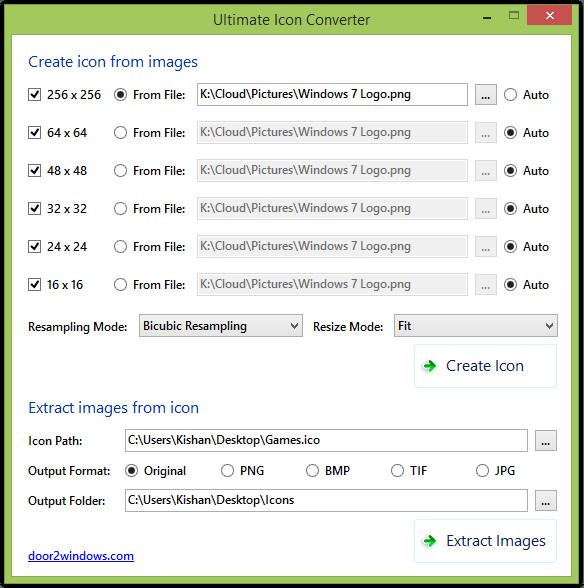Open the door2windows.com link
Image resolution: width=584 pixels, height=588 pixels.
(x=81, y=556)
